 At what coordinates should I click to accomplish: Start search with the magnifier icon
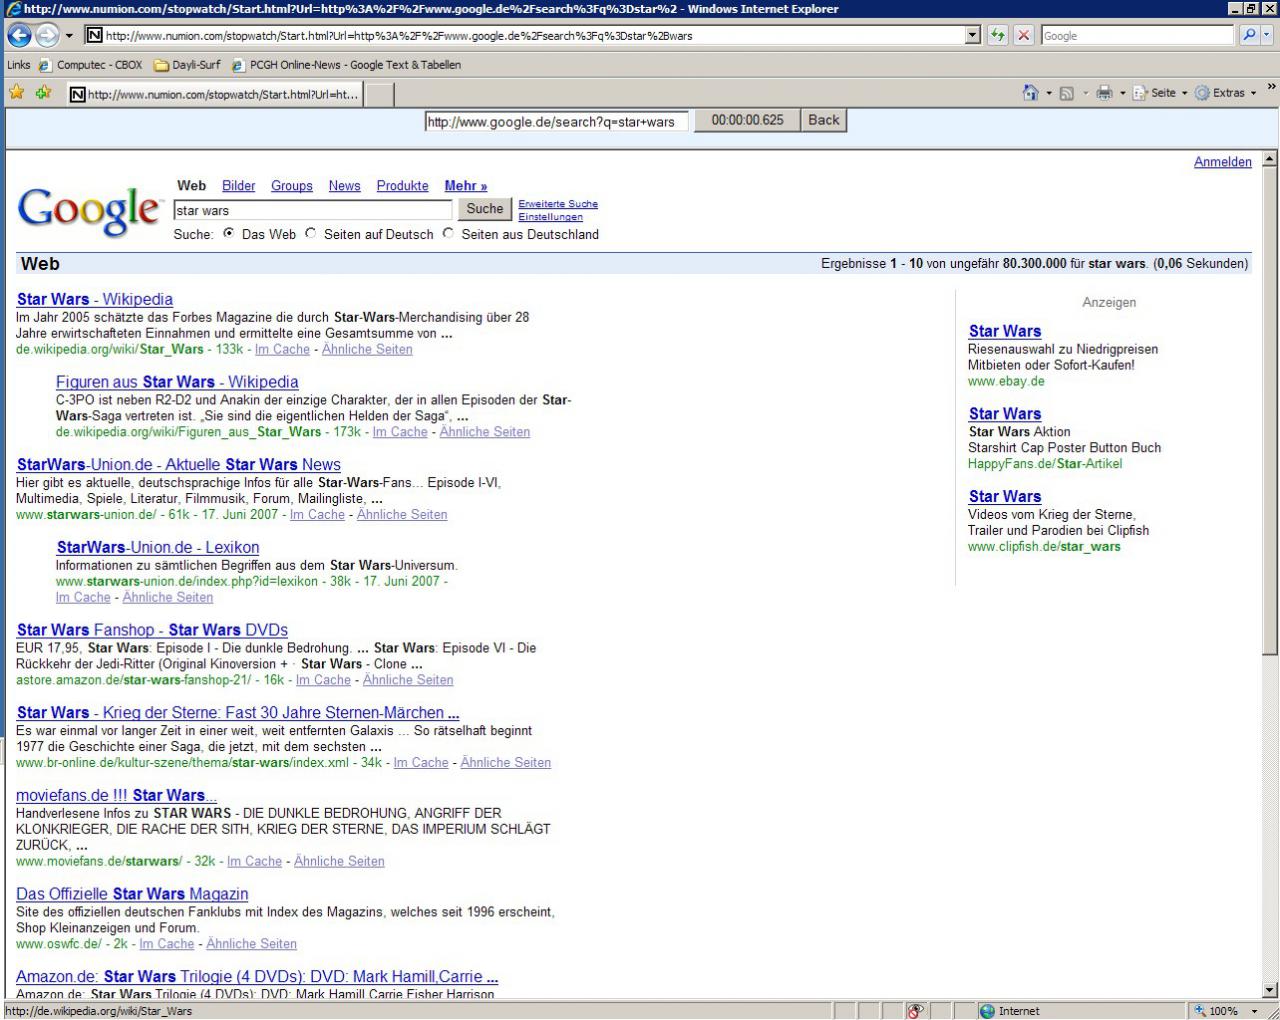1249,35
